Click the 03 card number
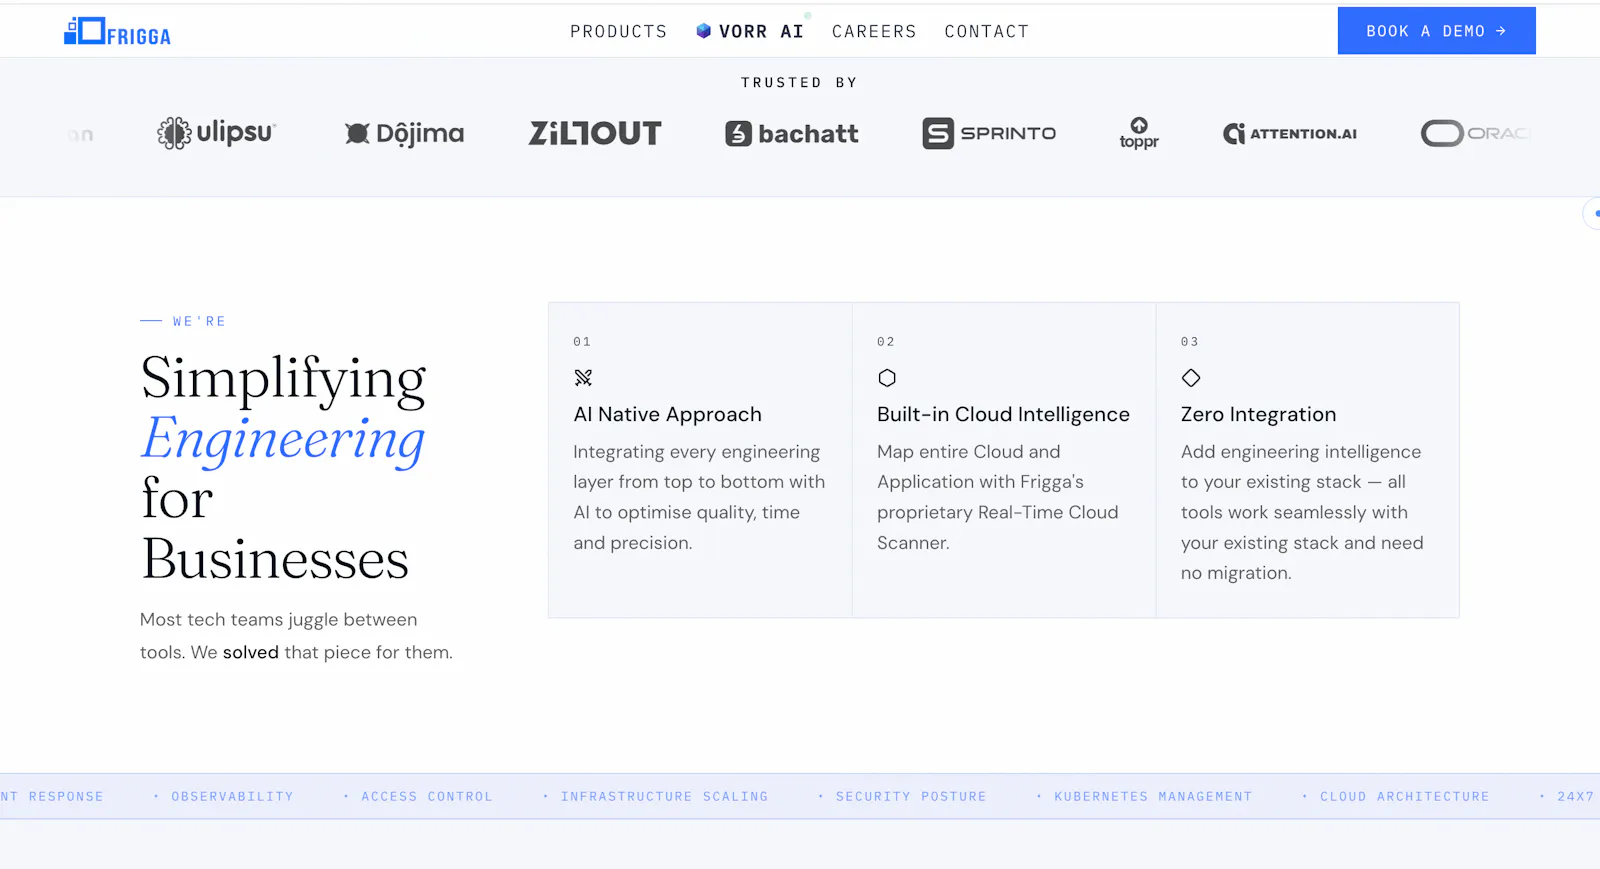This screenshot has width=1600, height=869. [1190, 342]
